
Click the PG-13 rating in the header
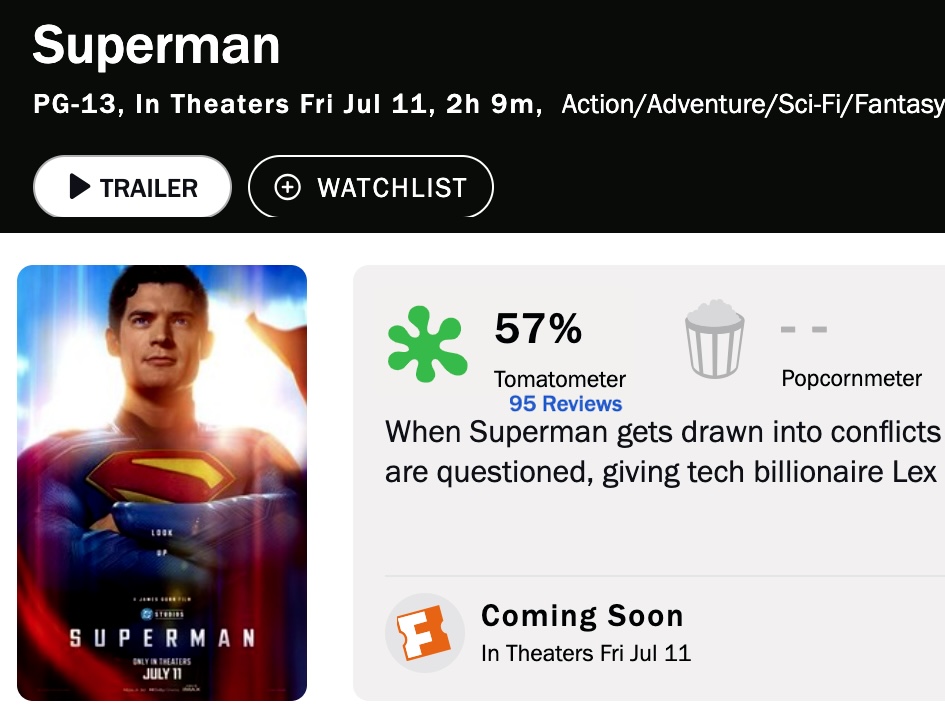pyautogui.click(x=74, y=104)
